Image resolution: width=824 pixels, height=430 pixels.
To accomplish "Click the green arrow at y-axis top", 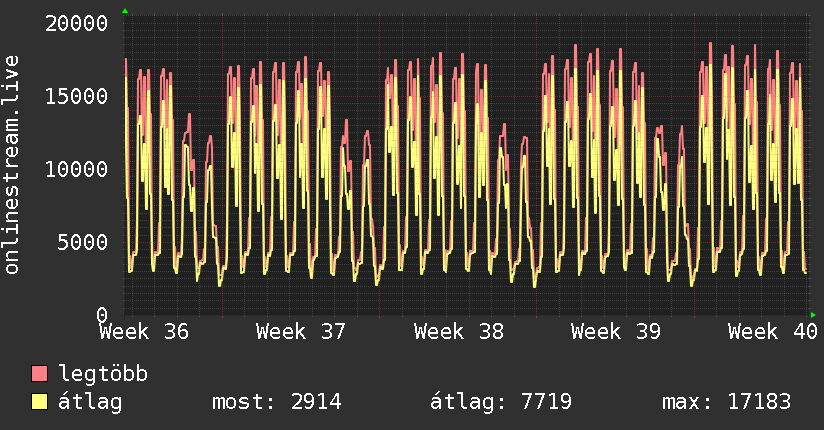I will (x=125, y=11).
